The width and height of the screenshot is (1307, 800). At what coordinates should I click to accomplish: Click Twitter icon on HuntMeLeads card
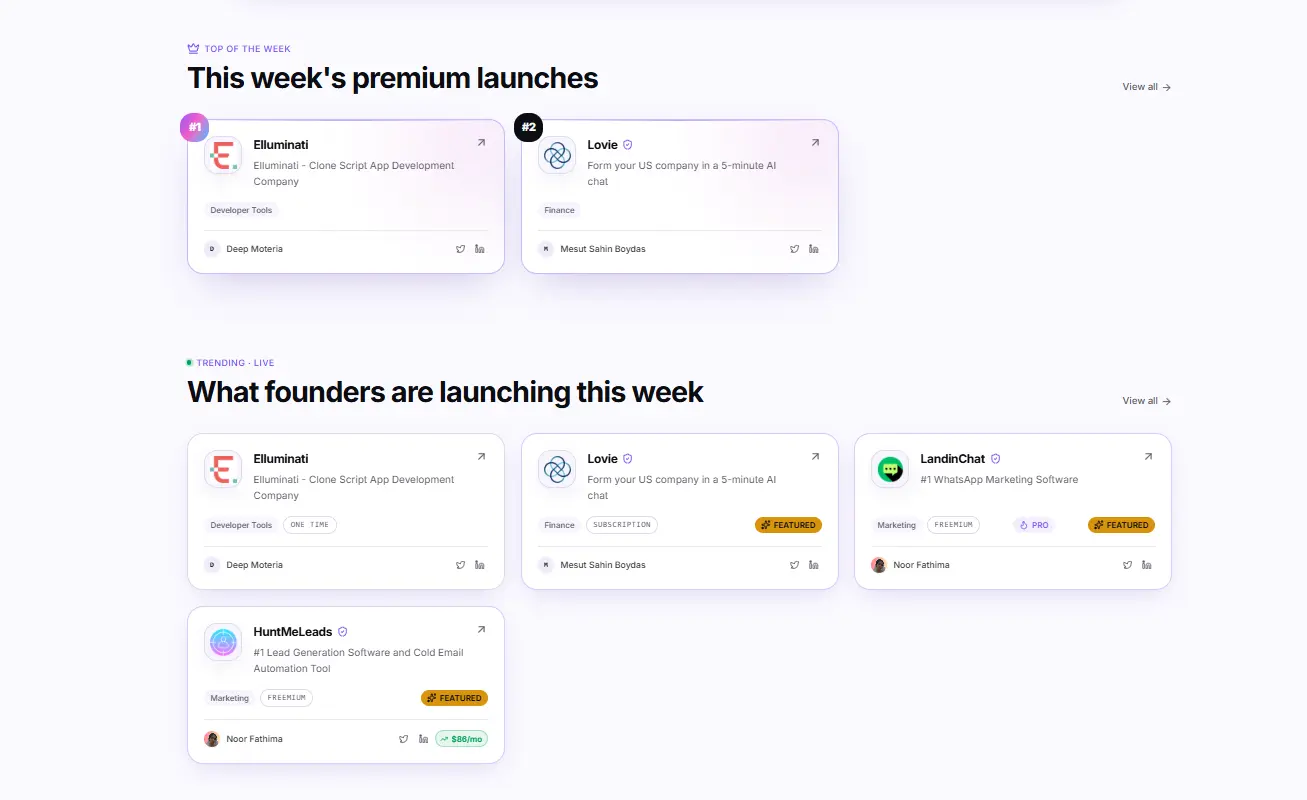404,739
